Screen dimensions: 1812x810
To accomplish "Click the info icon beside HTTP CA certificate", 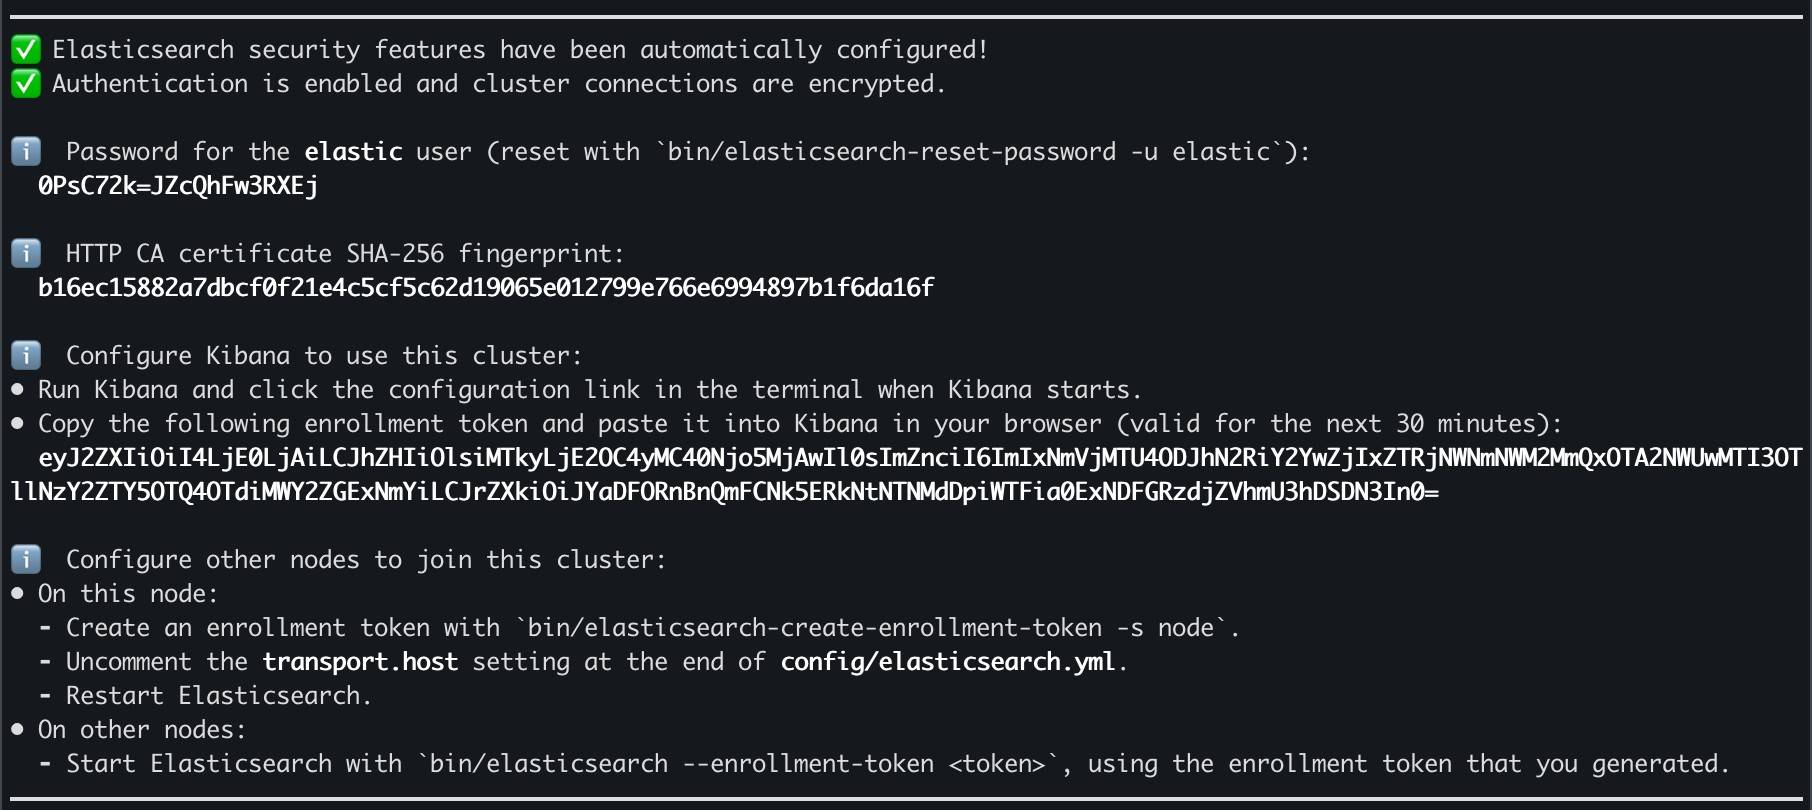I will 26,253.
